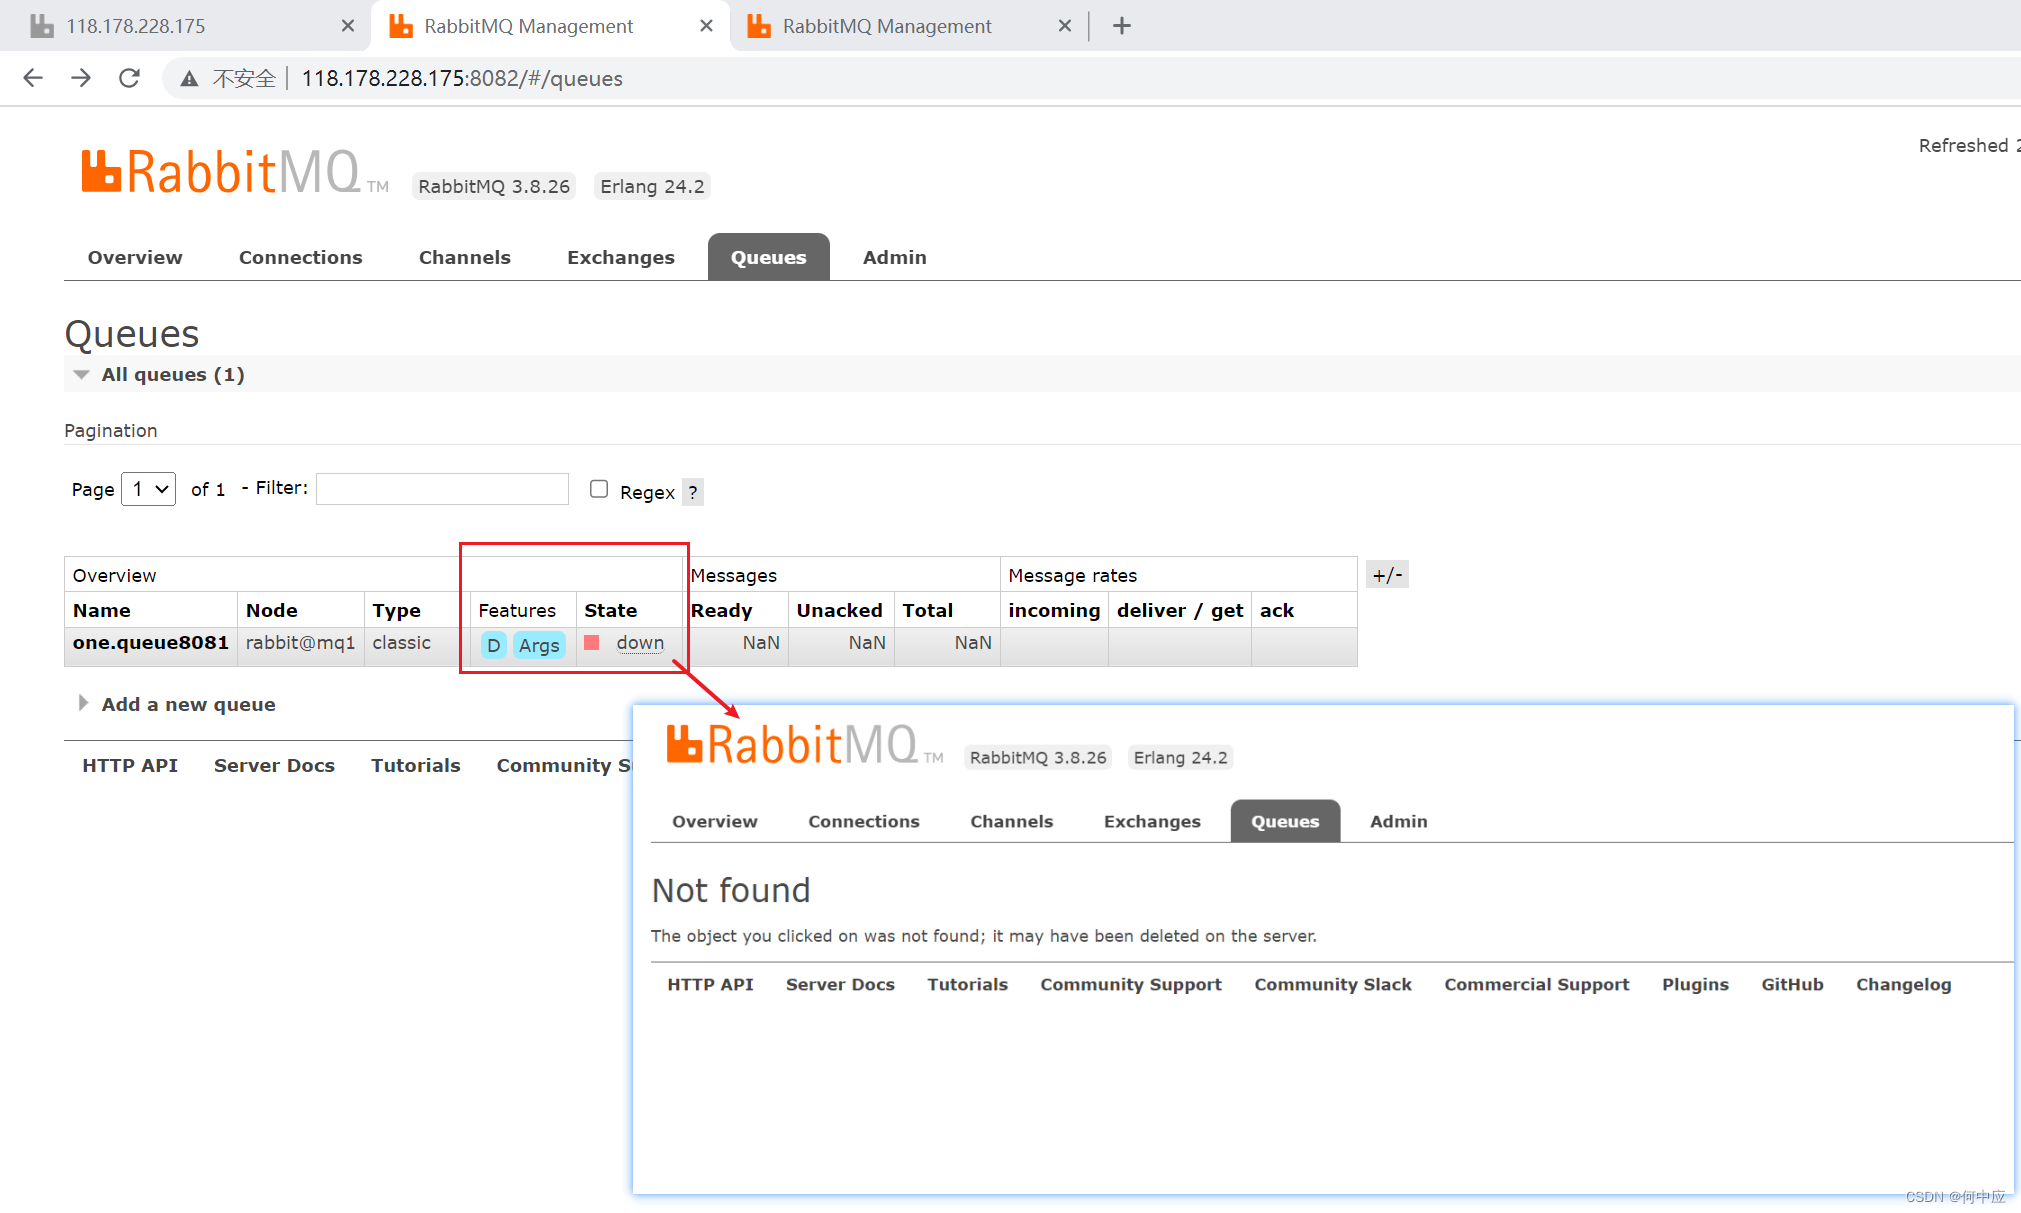Open Channels tab in Not found popup
Viewport: 2021px width, 1213px height.
1012,821
